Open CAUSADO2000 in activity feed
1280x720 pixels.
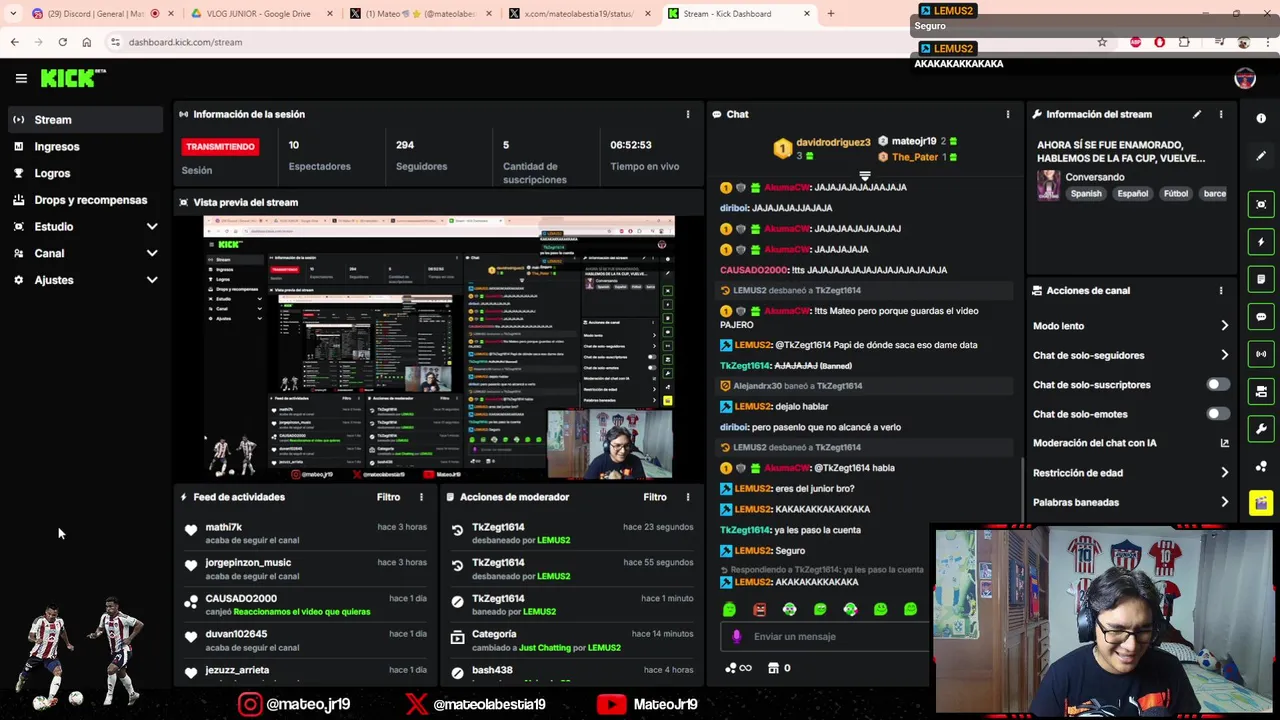tap(241, 599)
